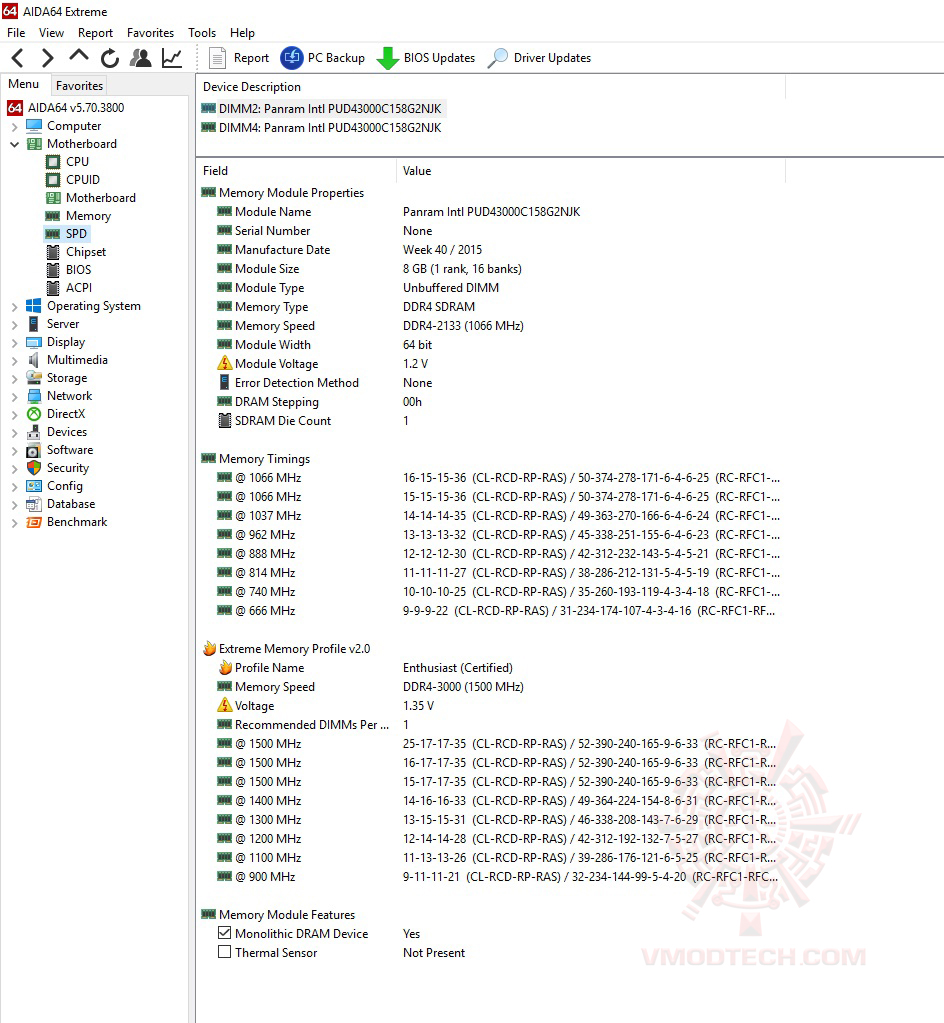The image size is (944, 1023).
Task: Open the user management silhouette icon
Action: click(140, 58)
